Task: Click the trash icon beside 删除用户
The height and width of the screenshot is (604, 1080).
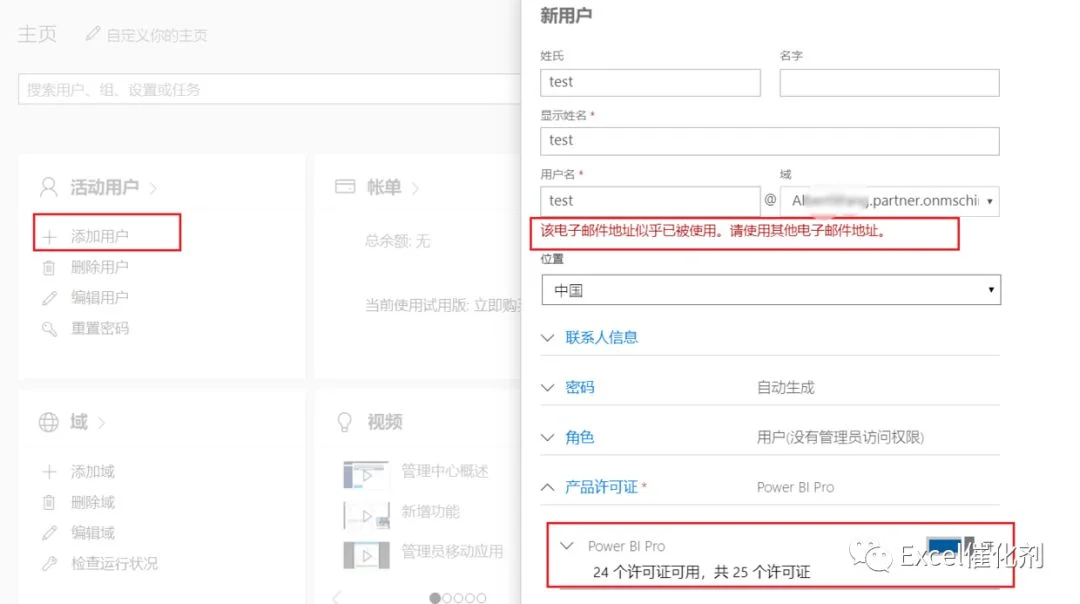Action: 49,268
